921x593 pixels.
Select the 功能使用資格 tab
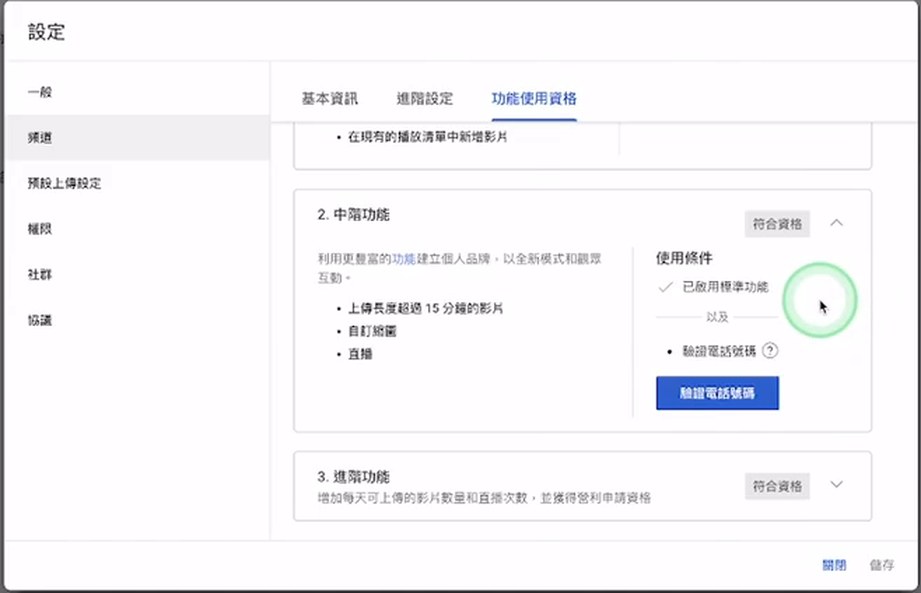coord(534,99)
